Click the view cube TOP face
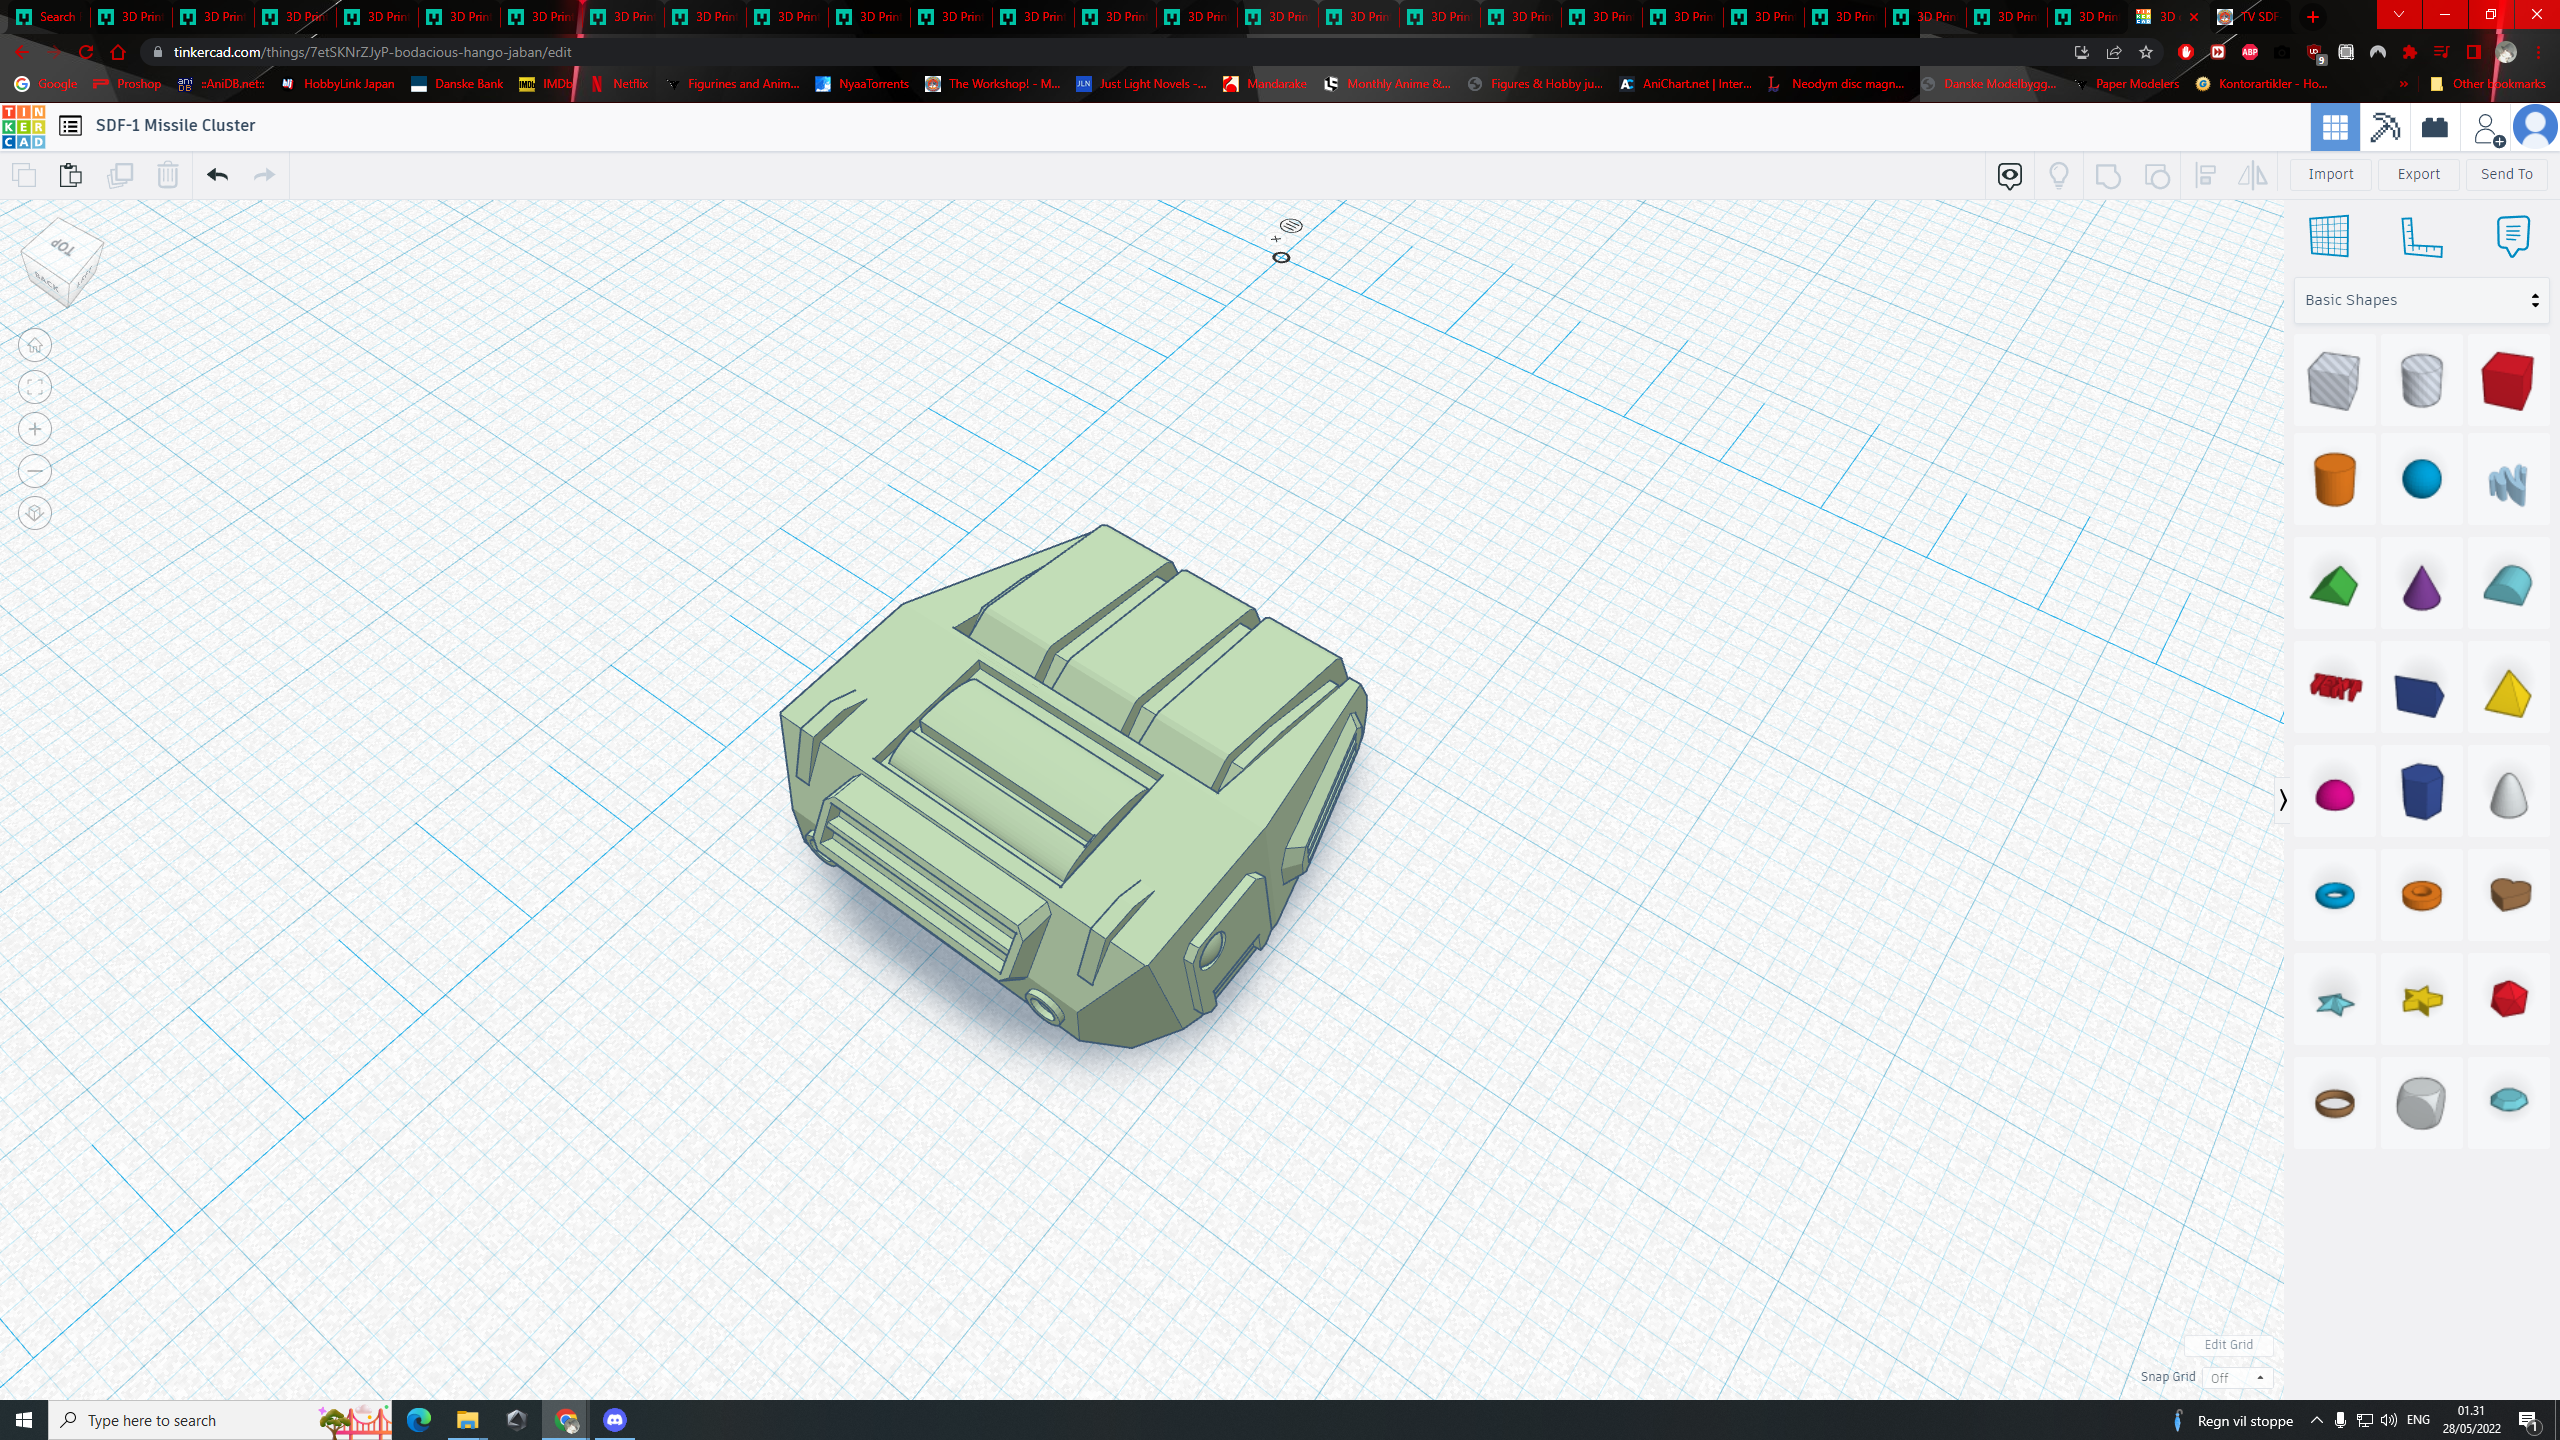Viewport: 2560px width, 1440px height. point(63,246)
